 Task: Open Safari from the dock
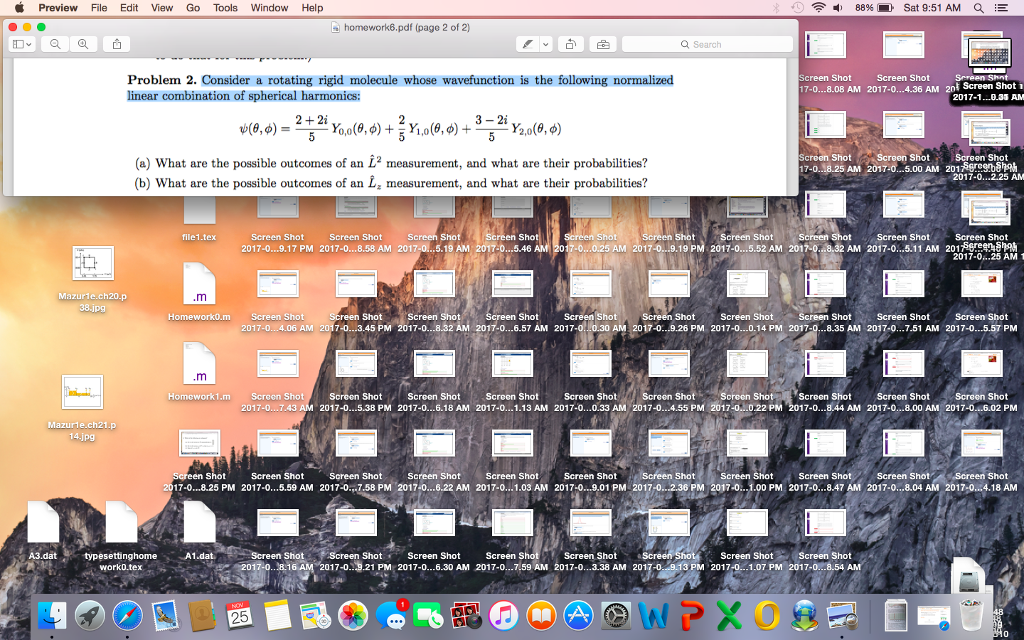(x=128, y=617)
